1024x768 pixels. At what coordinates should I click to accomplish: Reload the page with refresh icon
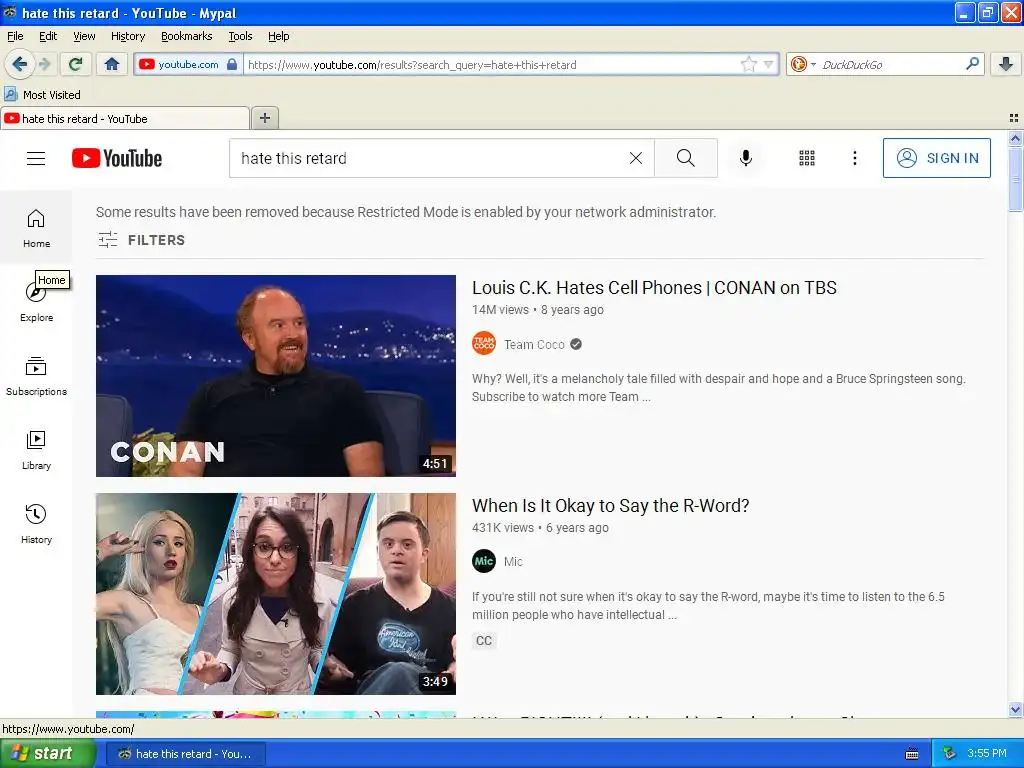[x=75, y=64]
